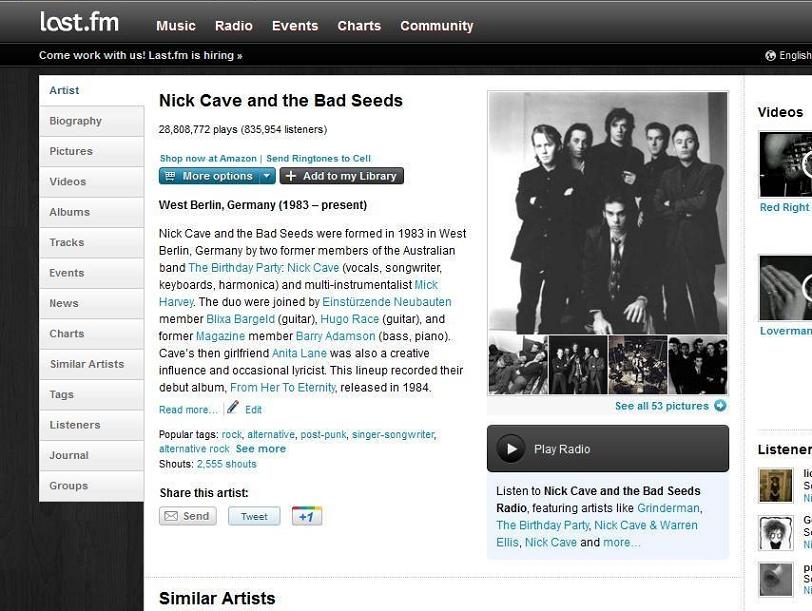Viewport: 812px width, 611px height.
Task: Click the rock tag
Action: (231, 434)
